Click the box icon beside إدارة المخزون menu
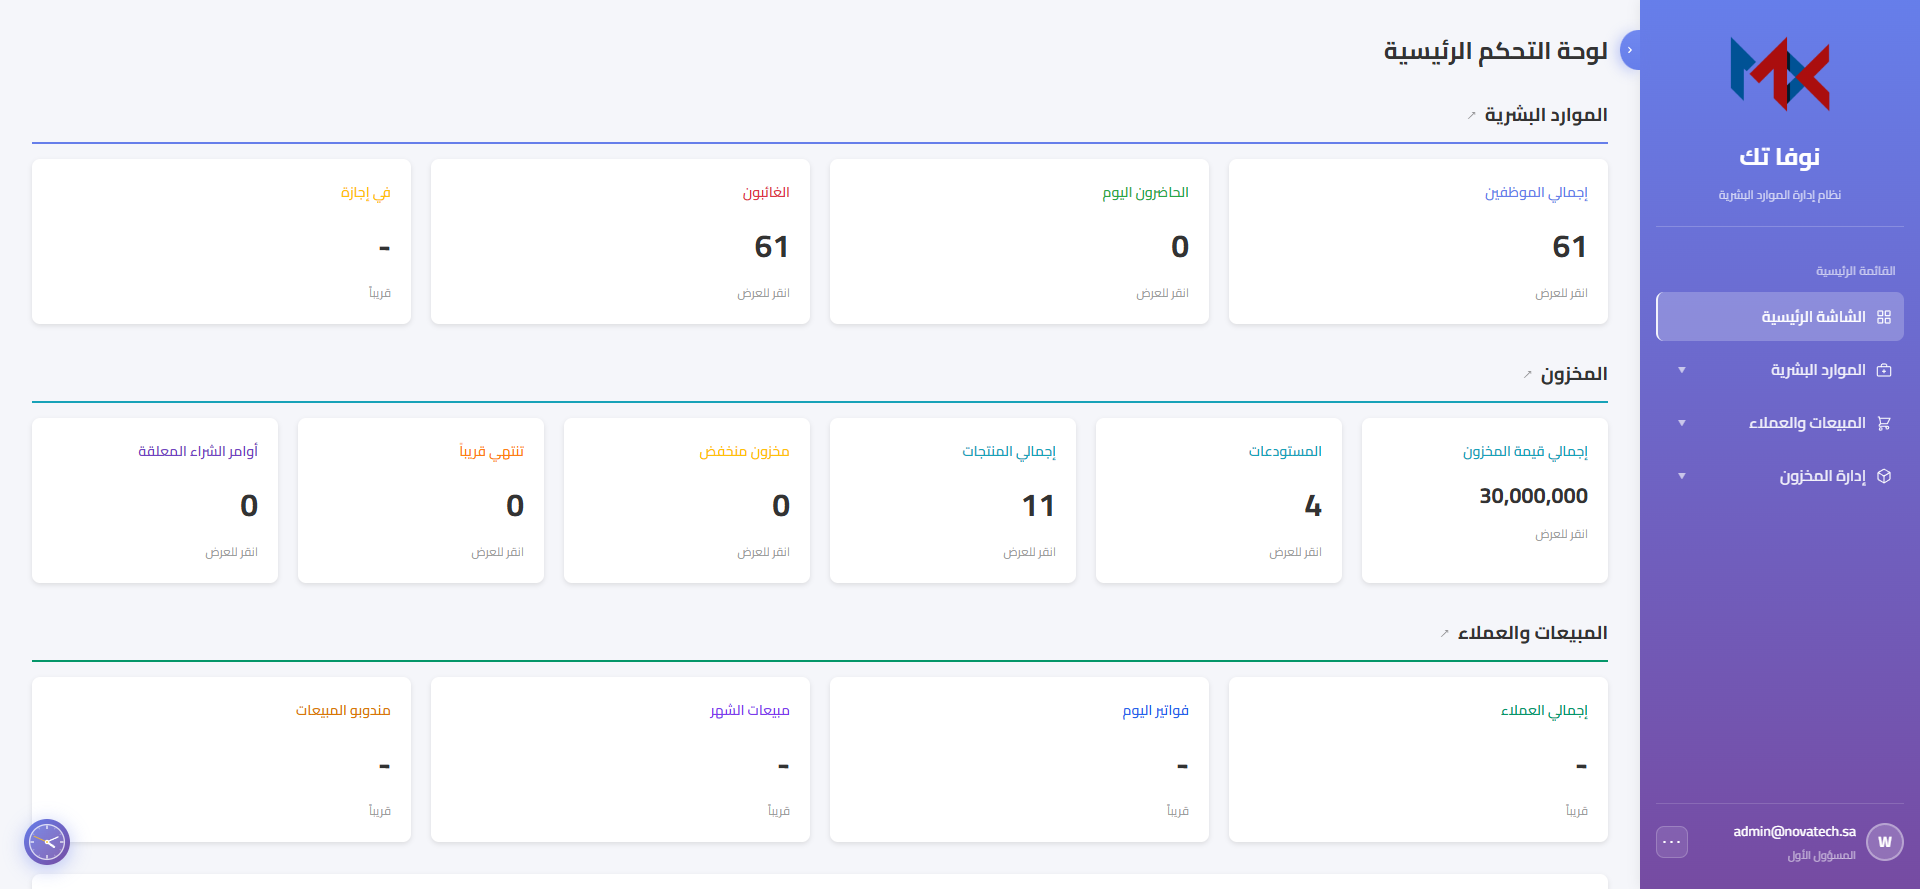This screenshot has width=1920, height=889. coord(1884,476)
